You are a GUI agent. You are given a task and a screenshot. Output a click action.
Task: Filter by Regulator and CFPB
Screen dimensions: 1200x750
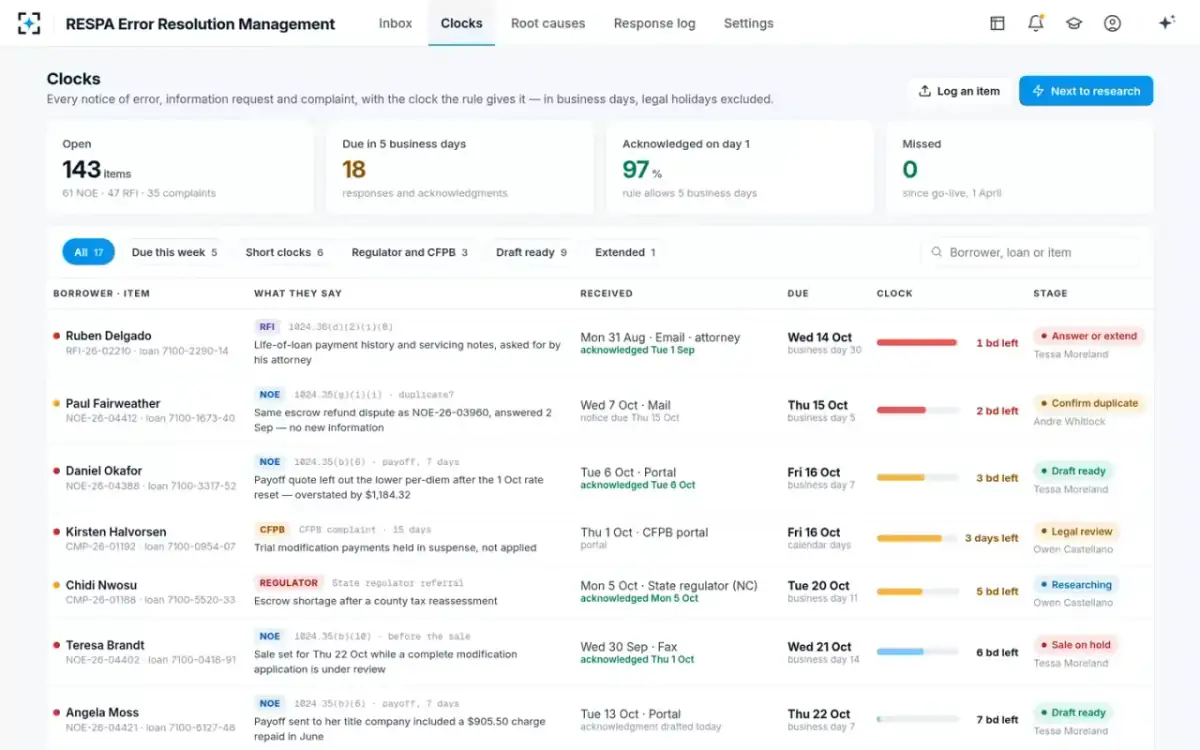click(x=409, y=252)
